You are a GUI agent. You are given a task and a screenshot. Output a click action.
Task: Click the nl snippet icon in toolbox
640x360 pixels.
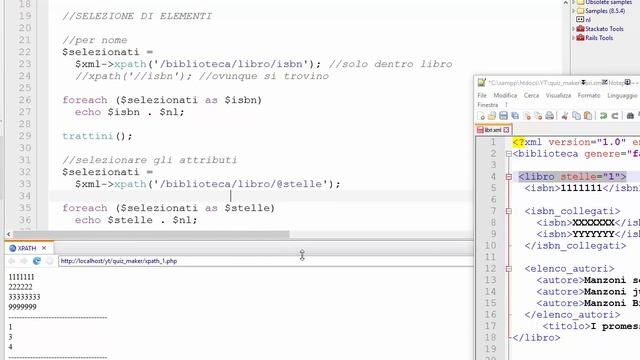(x=580, y=20)
